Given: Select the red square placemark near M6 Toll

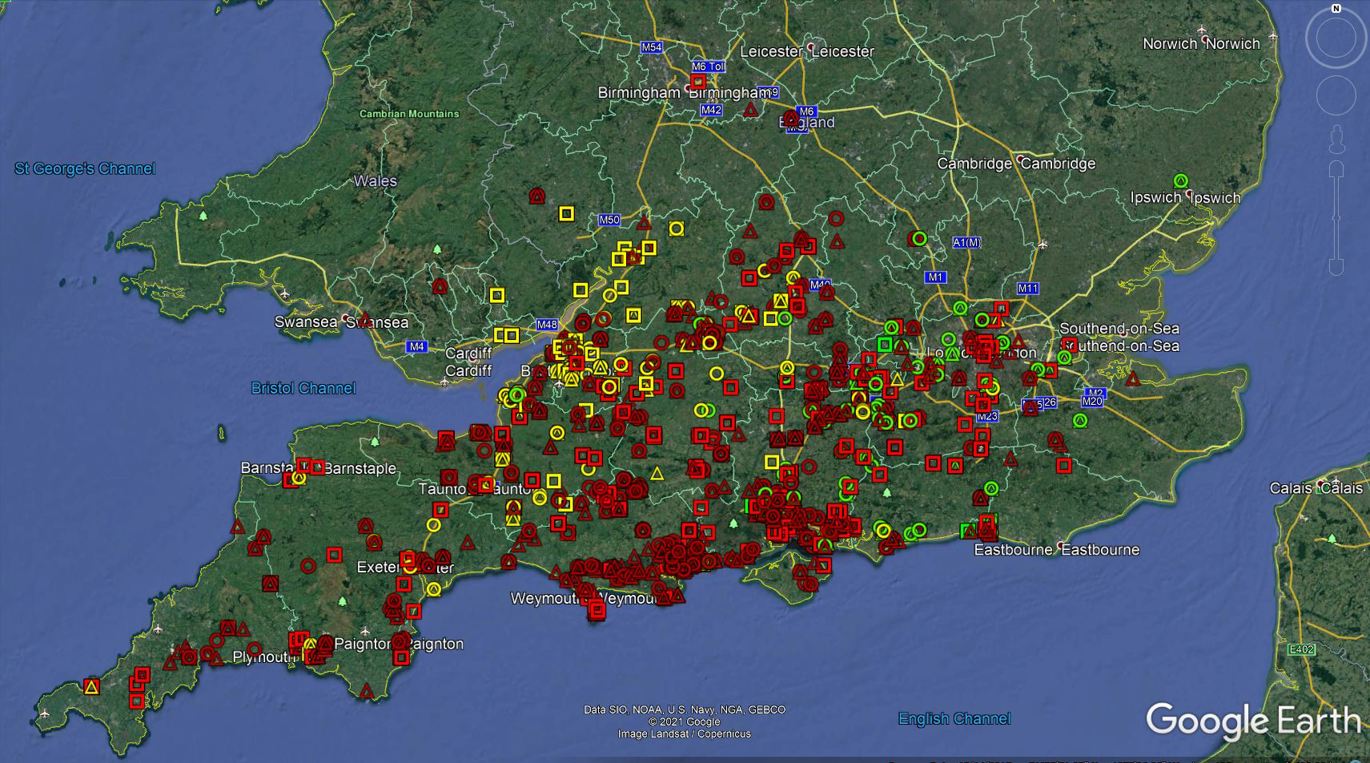Looking at the screenshot, I should point(698,82).
